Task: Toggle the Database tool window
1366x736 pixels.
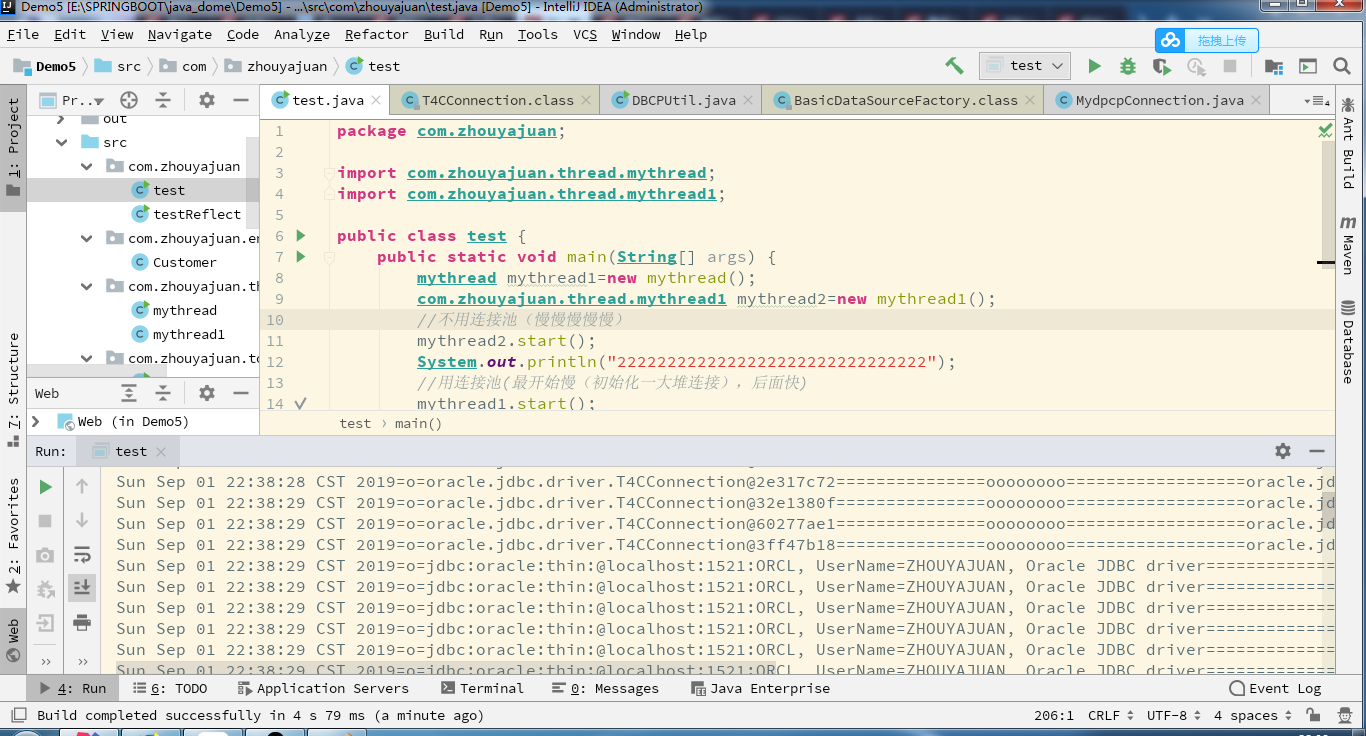Action: click(1347, 342)
